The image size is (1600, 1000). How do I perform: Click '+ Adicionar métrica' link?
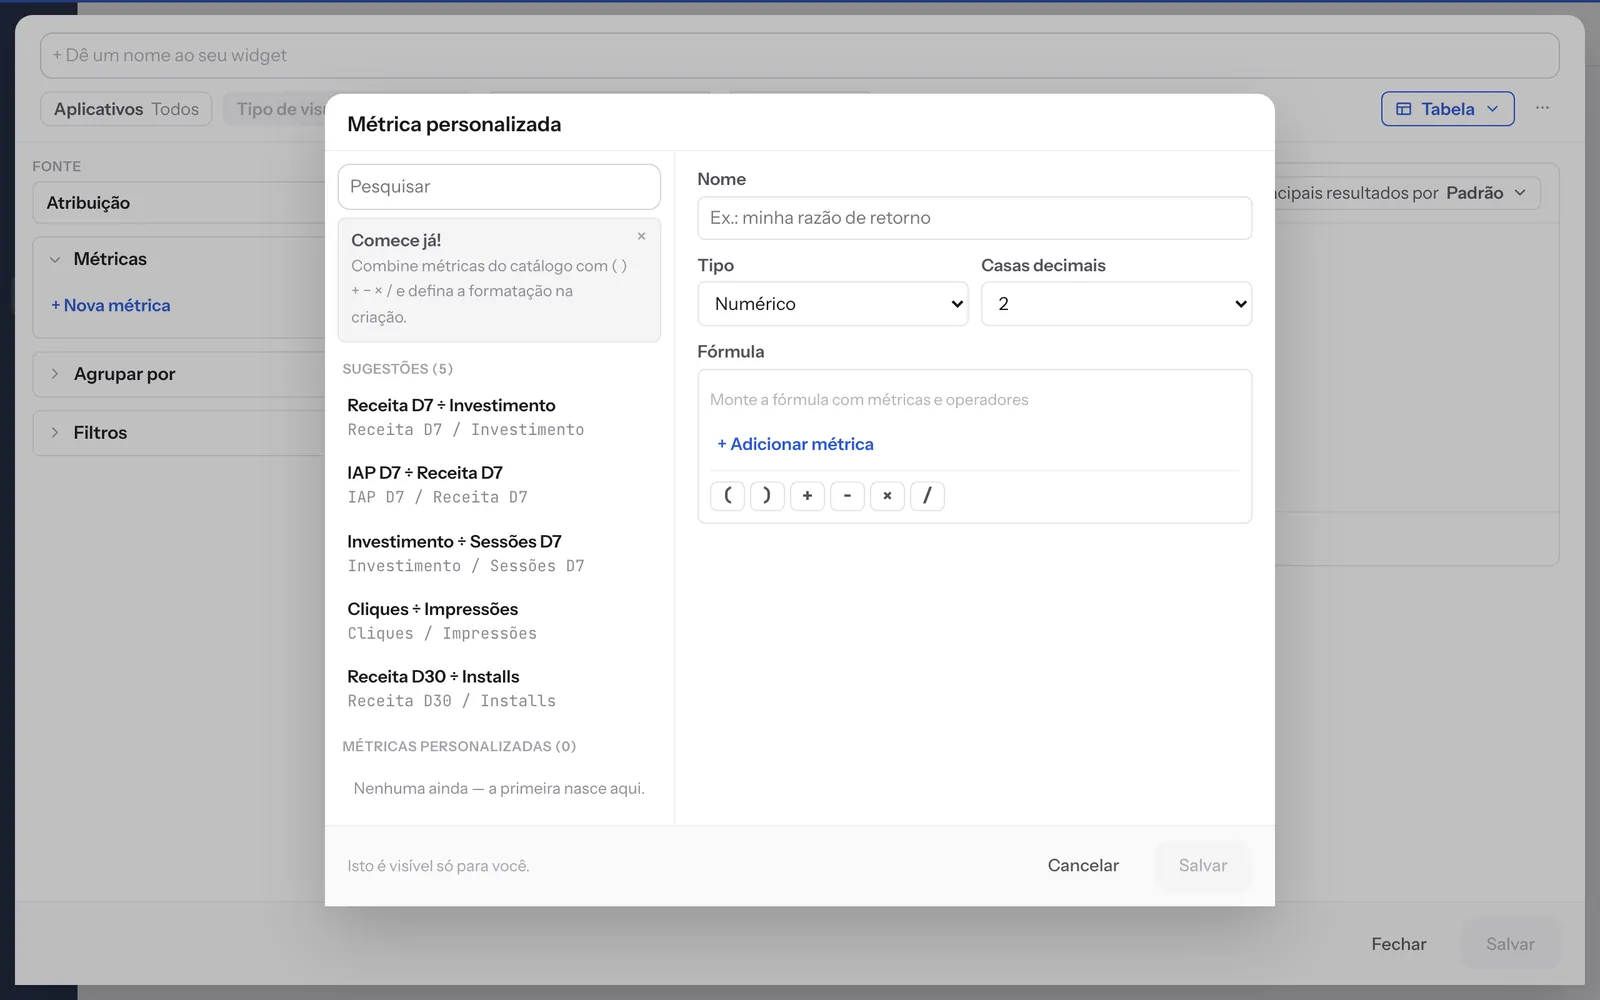(795, 444)
